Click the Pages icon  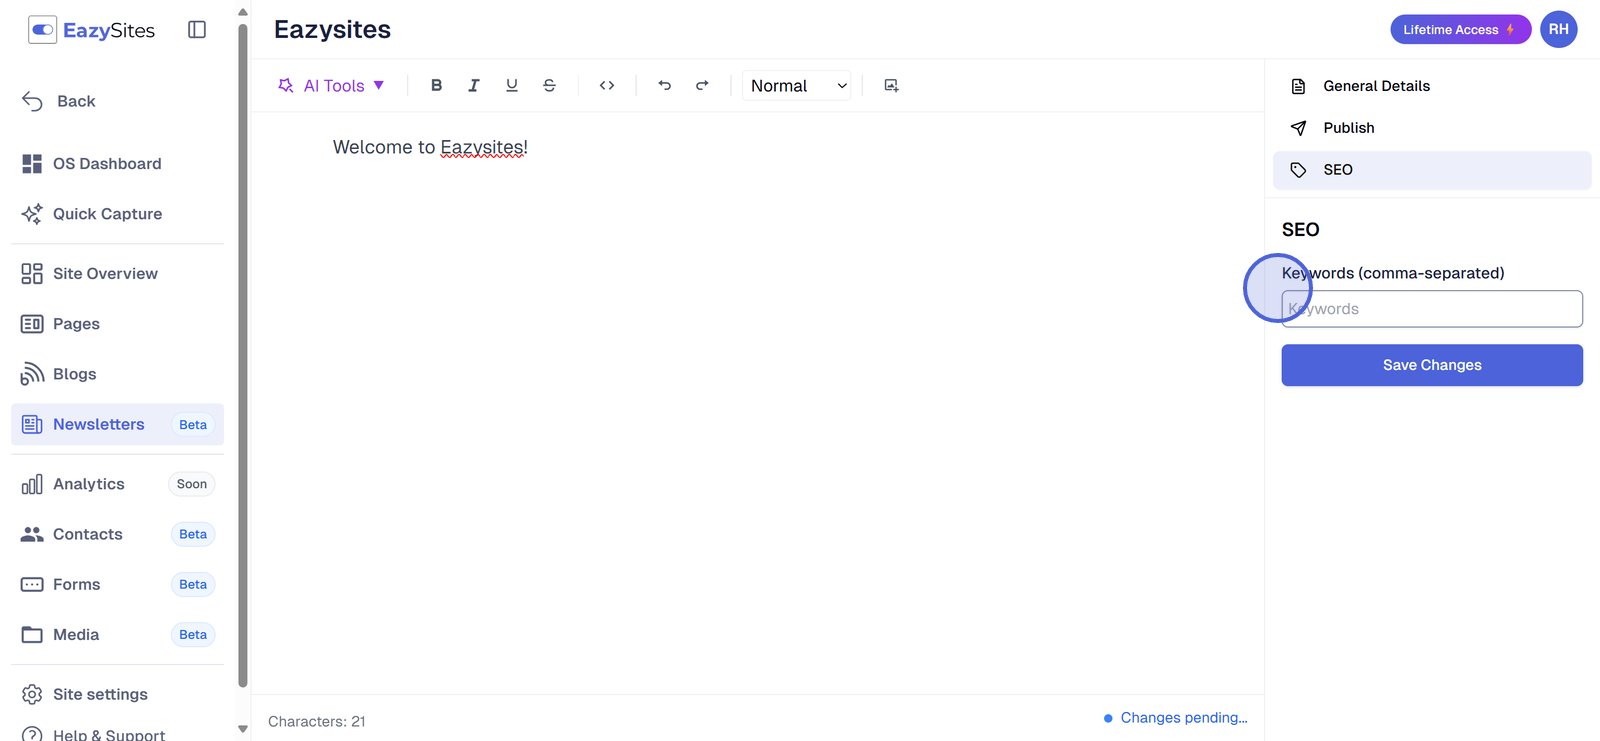point(32,324)
